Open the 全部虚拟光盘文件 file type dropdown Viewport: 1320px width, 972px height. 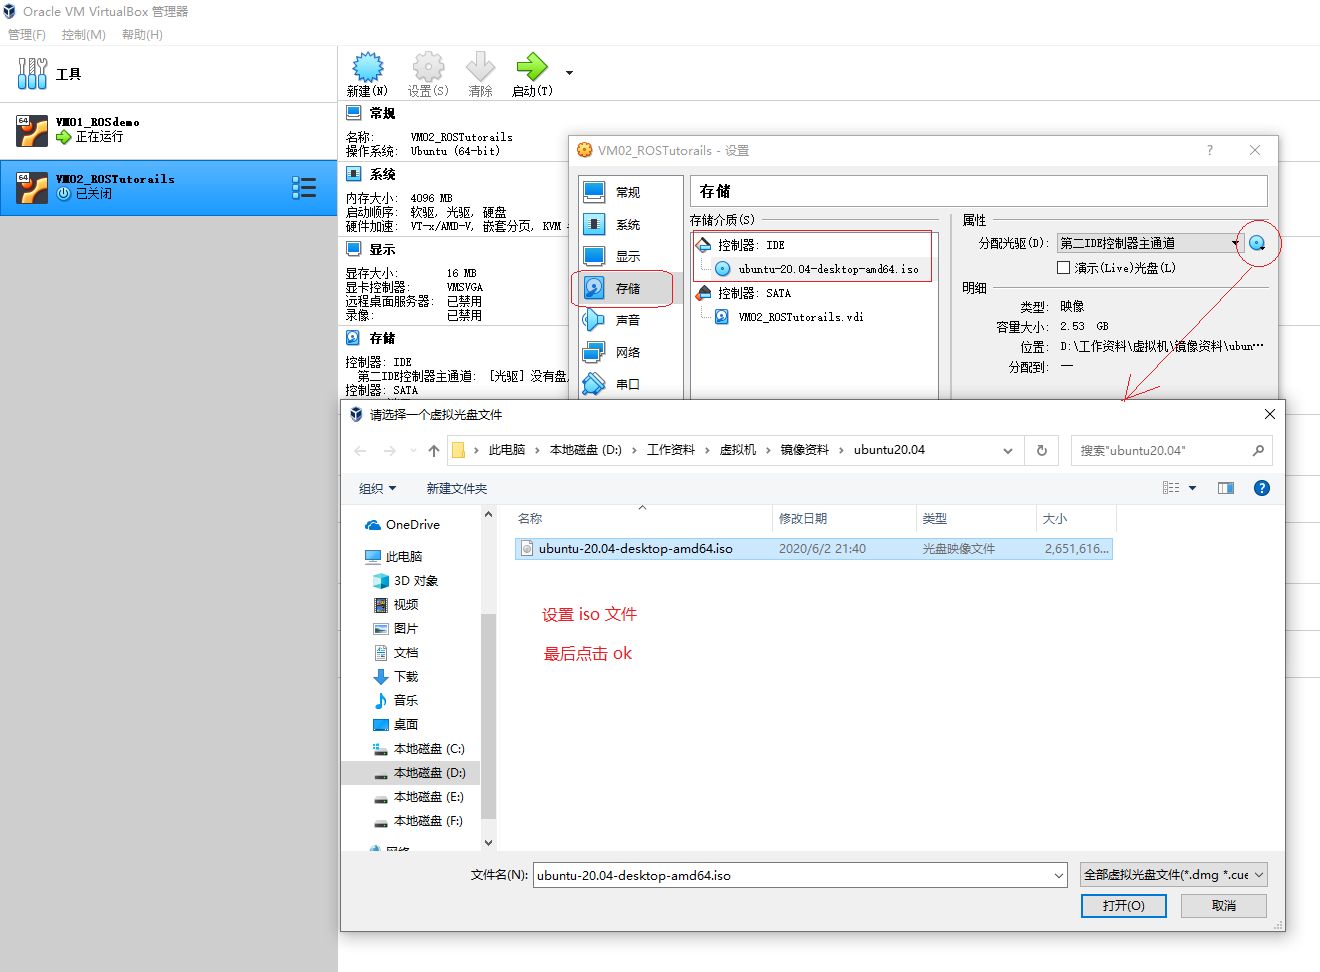(1172, 874)
